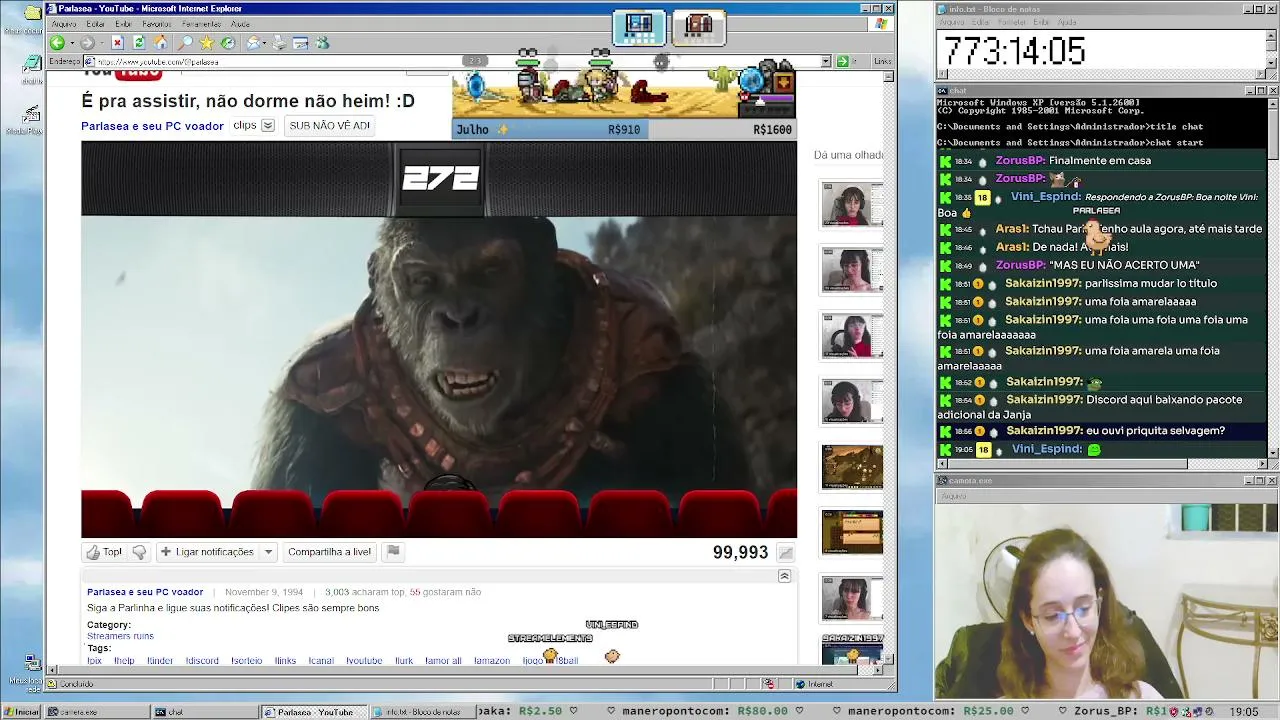Open the second suggested video thumbnail
This screenshot has height=720, width=1280.
click(852, 270)
